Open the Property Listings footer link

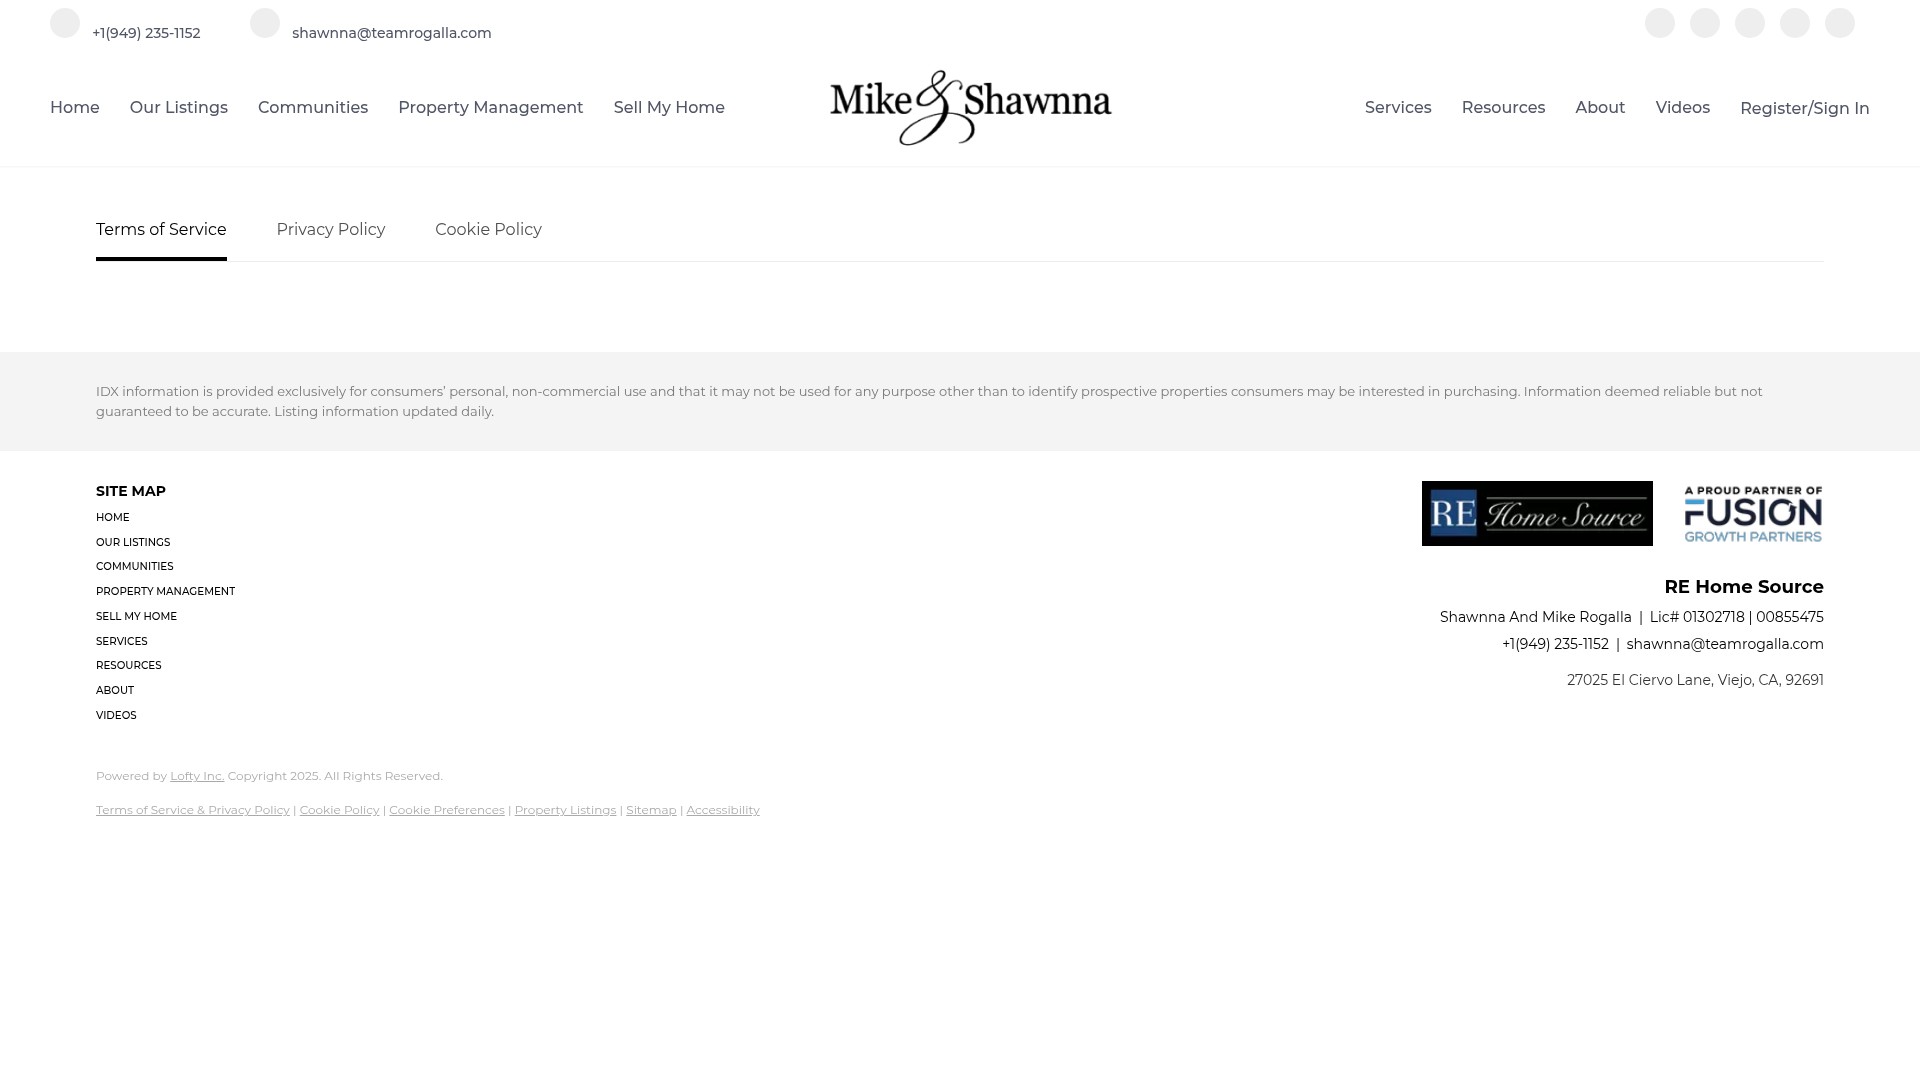click(x=565, y=810)
